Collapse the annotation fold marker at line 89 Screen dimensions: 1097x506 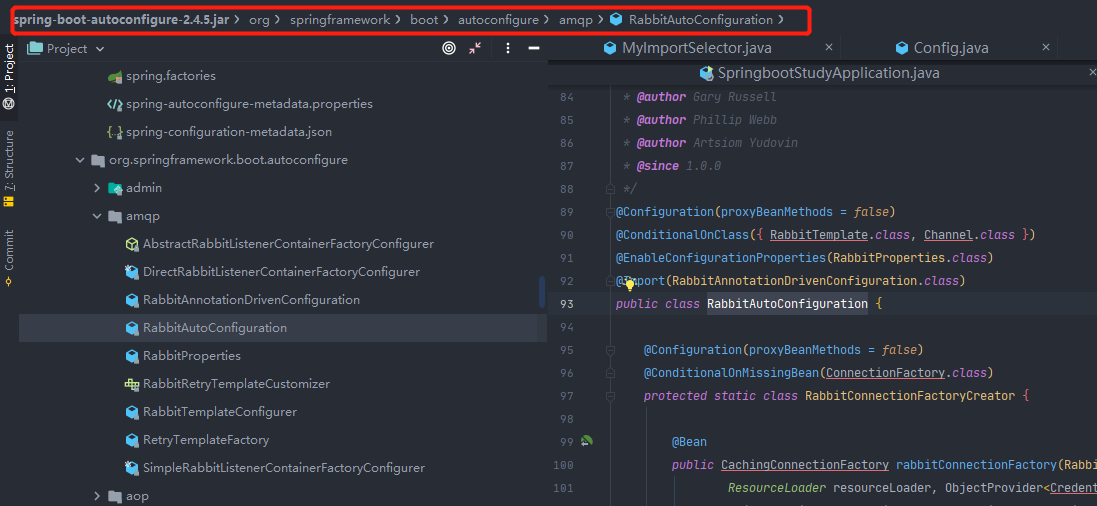click(609, 212)
